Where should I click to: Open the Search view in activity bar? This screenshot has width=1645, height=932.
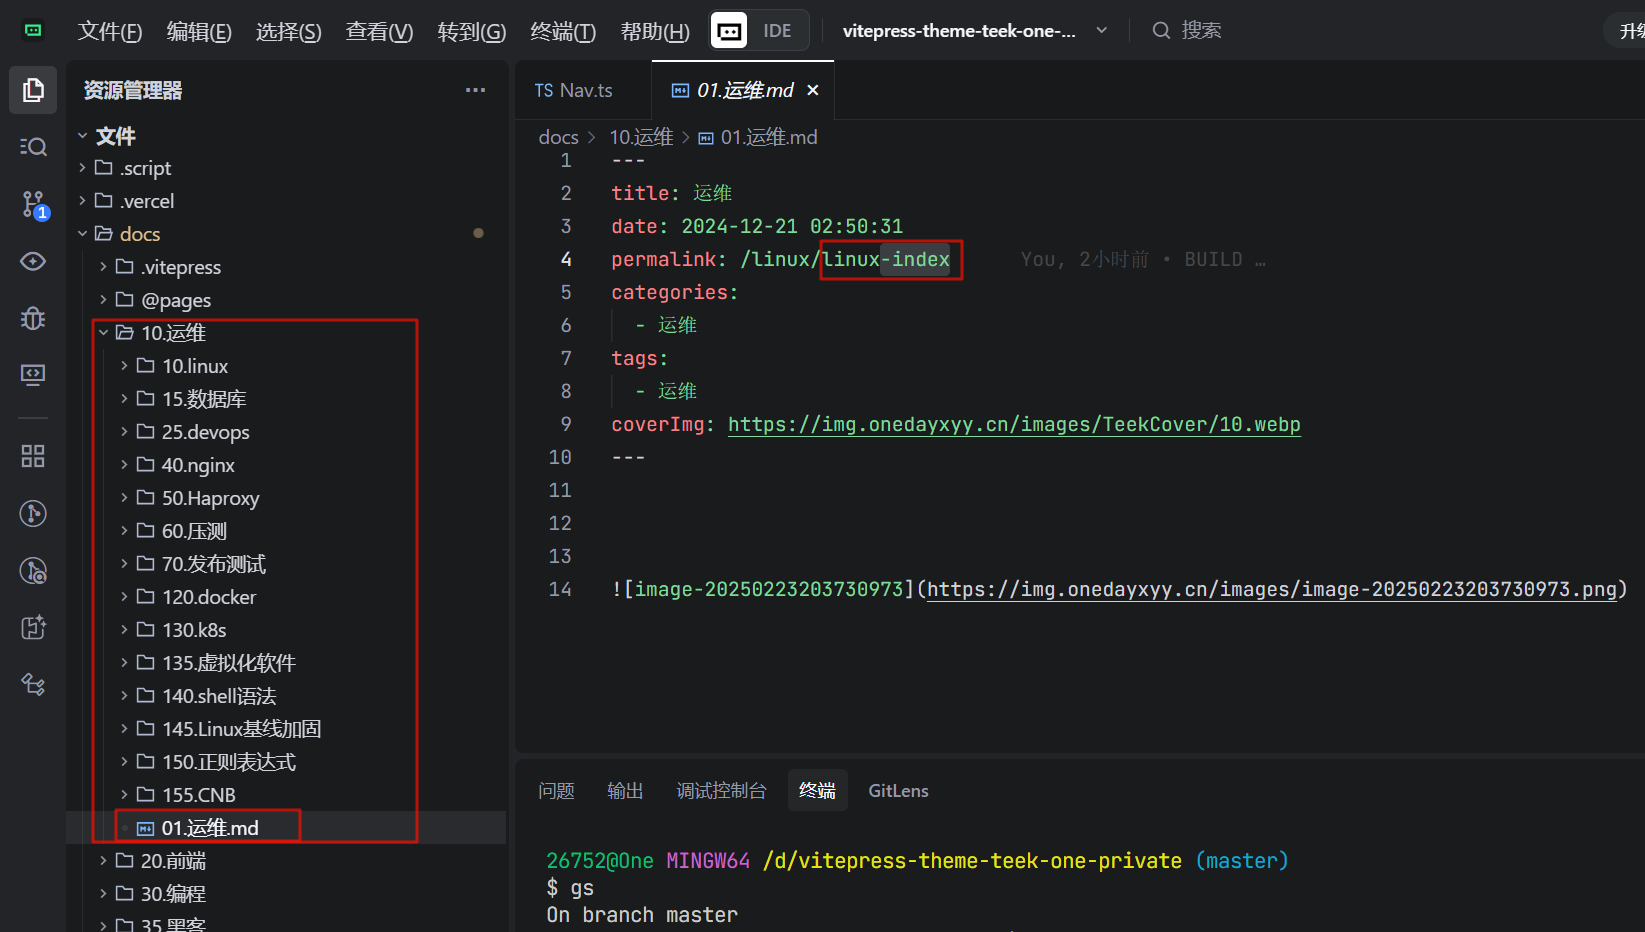[33, 147]
